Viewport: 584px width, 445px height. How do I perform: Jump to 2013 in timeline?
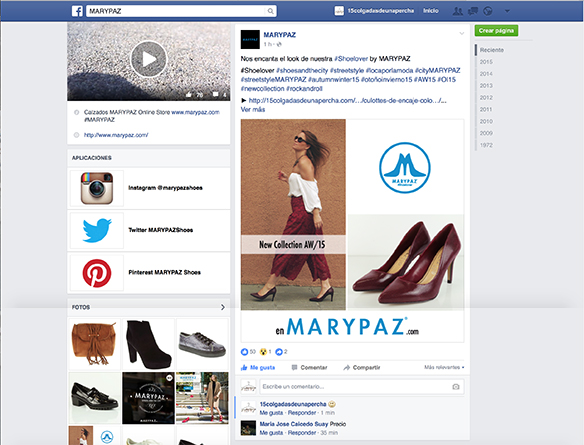point(486,86)
